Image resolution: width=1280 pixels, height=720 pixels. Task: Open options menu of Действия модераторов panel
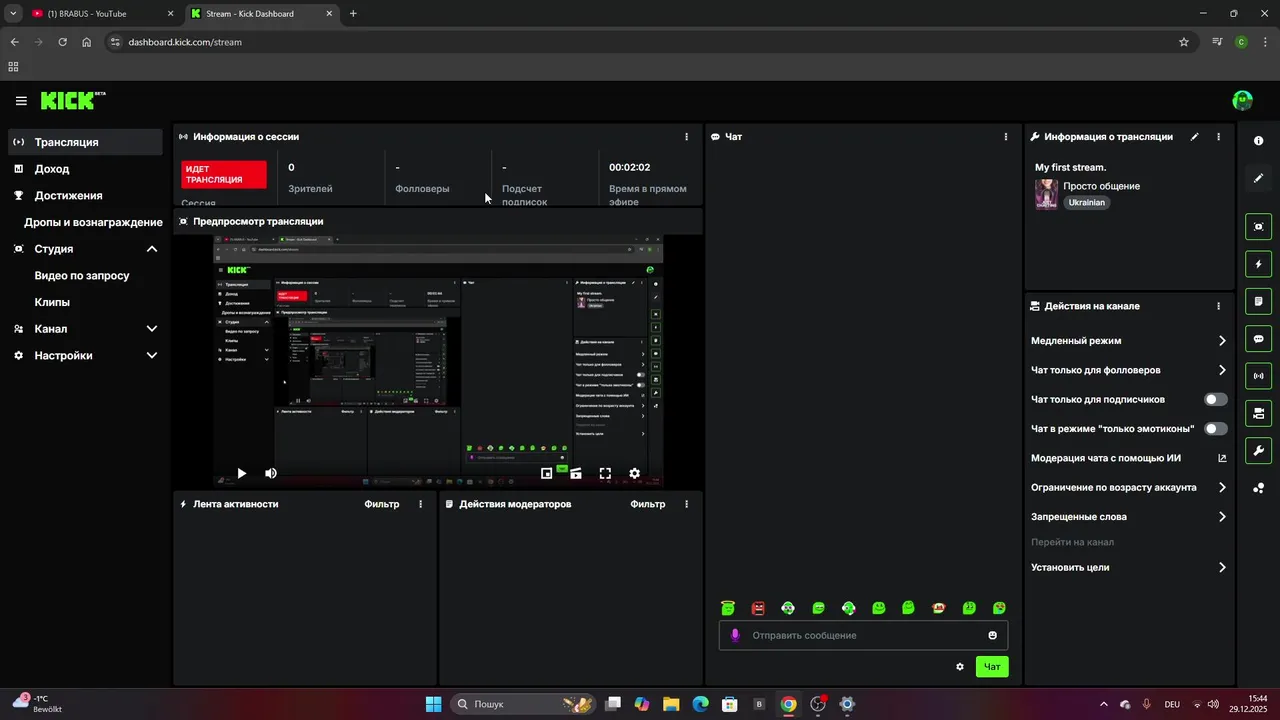[x=686, y=504]
